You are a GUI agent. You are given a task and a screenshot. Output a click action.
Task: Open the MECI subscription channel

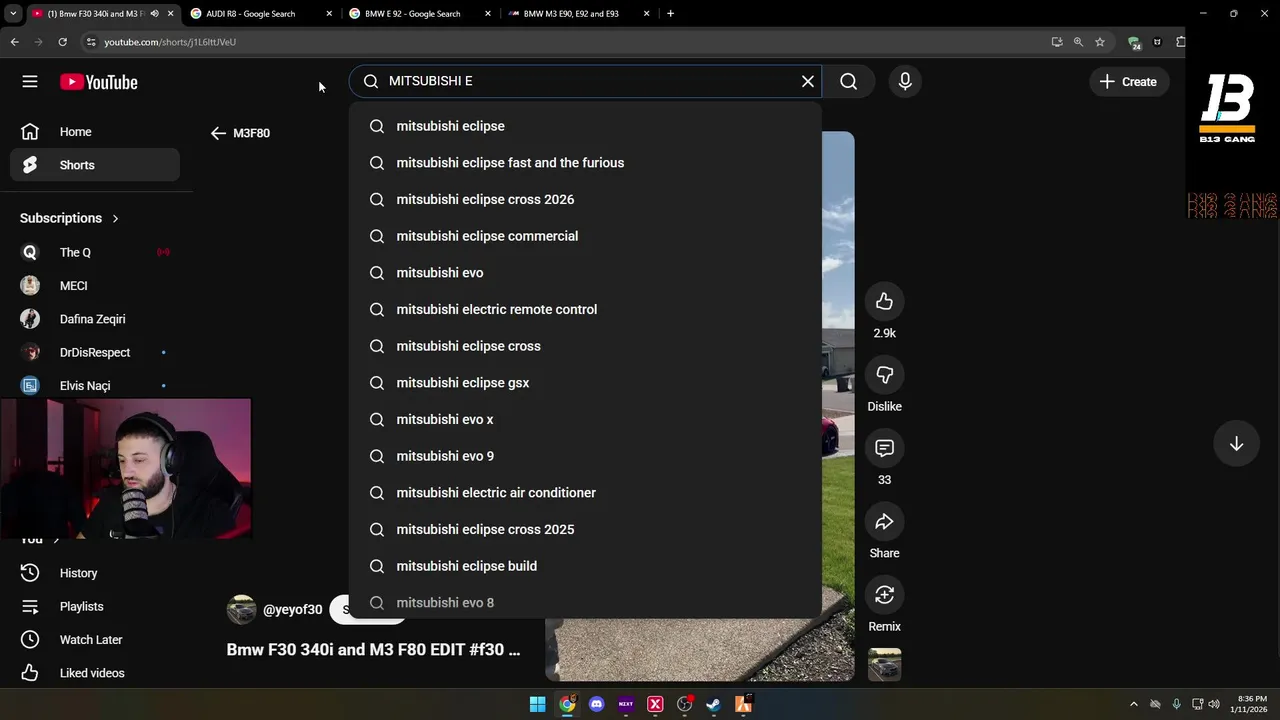pyautogui.click(x=95, y=286)
